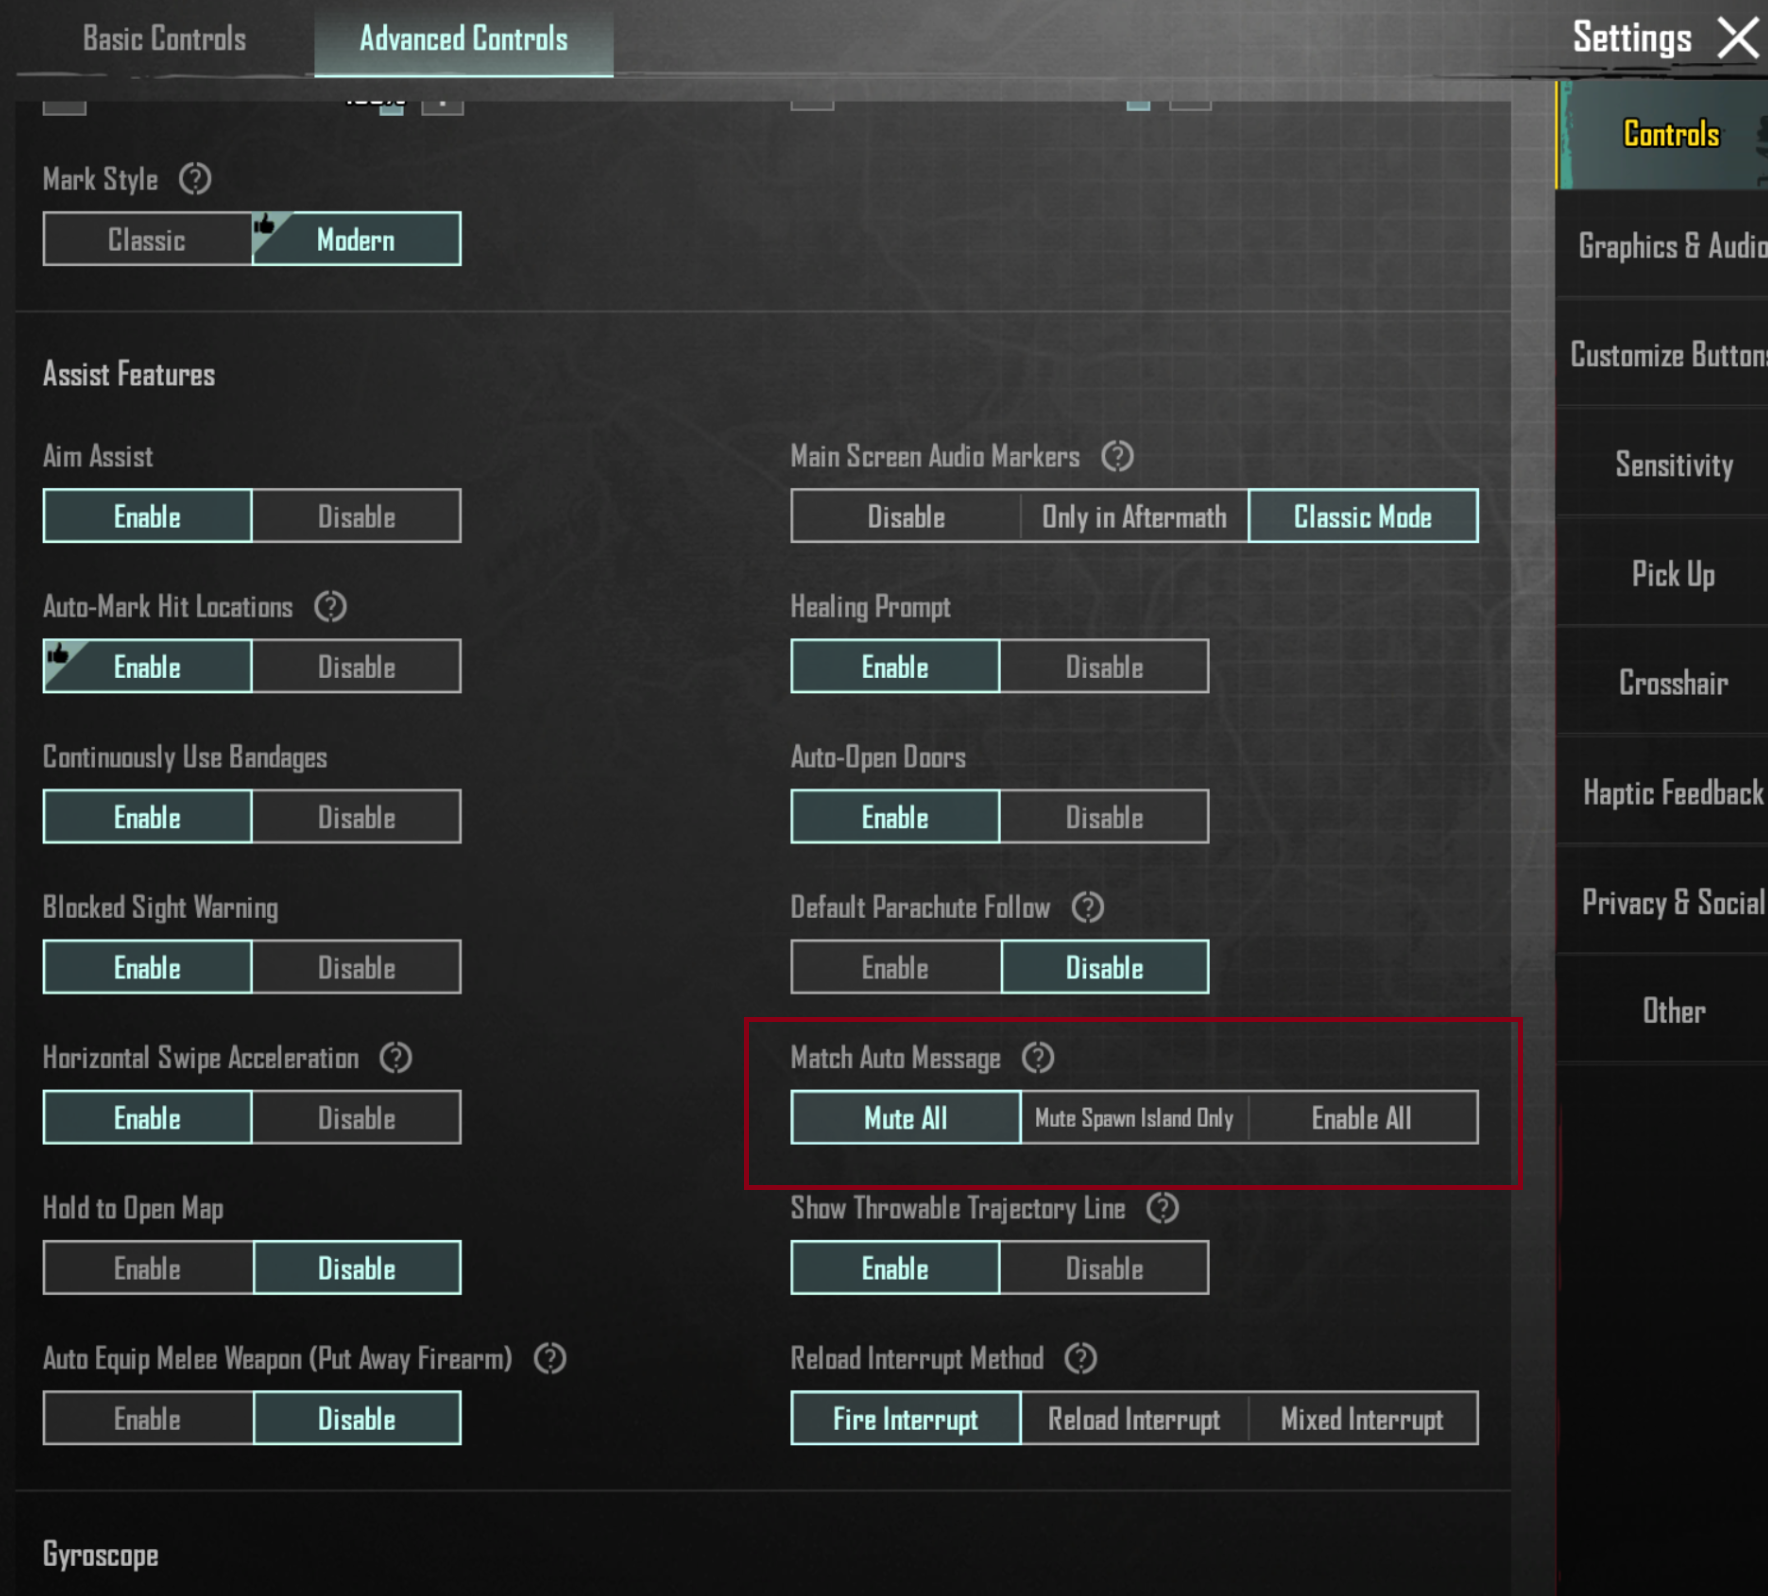Open Main Screen Audio Markers help icon
The image size is (1768, 1596).
[1117, 456]
